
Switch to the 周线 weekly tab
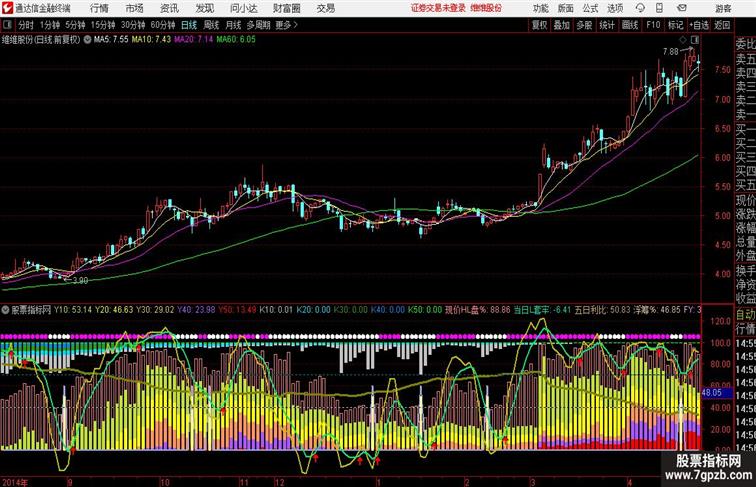(211, 25)
